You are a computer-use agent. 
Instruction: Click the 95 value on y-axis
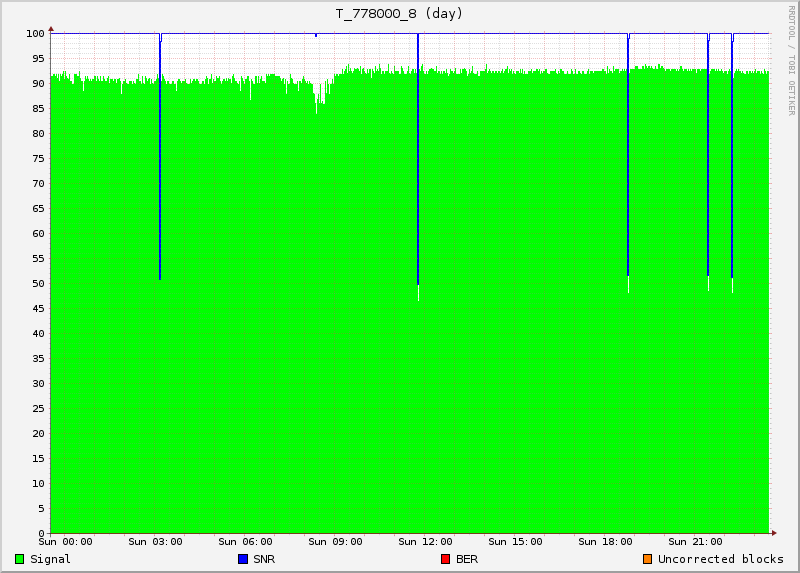(38, 59)
